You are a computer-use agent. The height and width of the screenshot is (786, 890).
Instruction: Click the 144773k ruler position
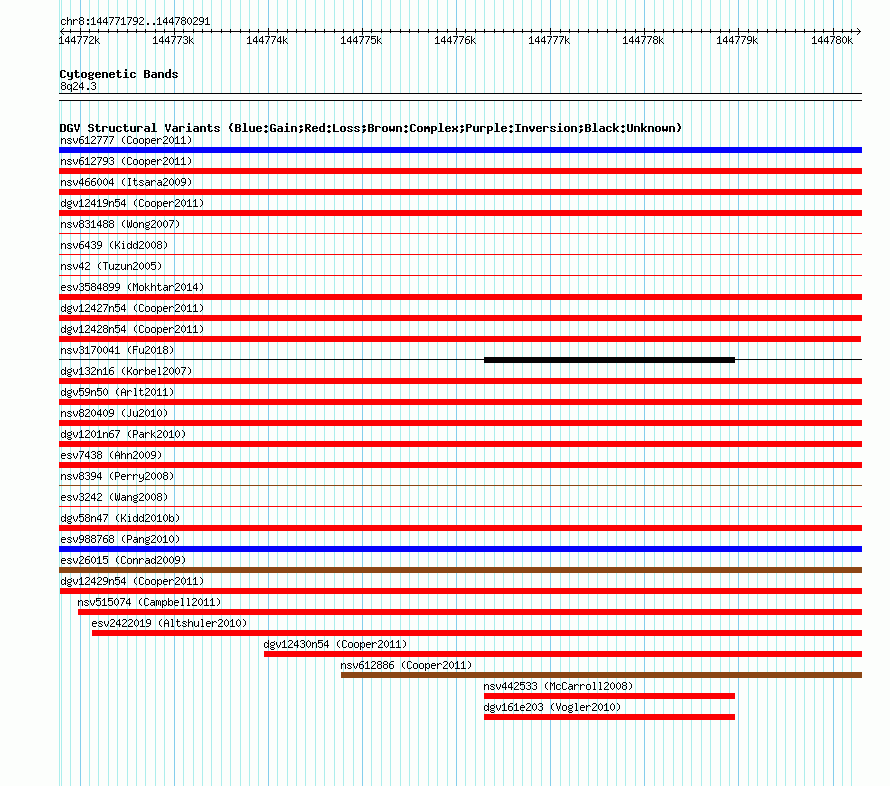pos(173,40)
